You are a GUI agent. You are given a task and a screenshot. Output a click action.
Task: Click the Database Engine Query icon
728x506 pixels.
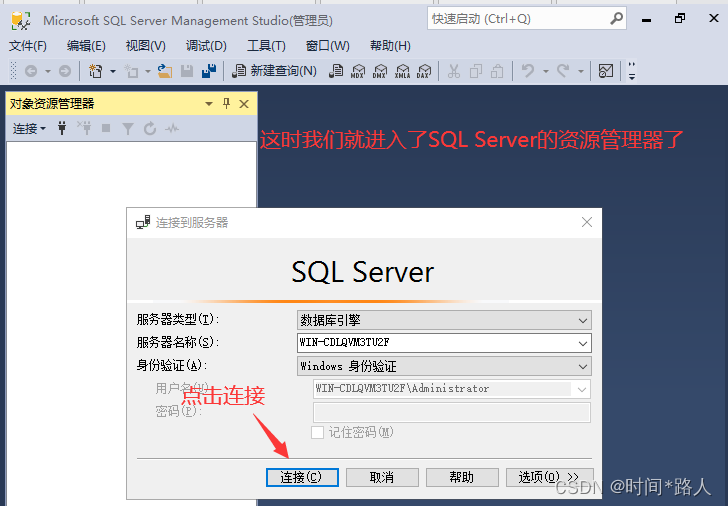[336, 71]
